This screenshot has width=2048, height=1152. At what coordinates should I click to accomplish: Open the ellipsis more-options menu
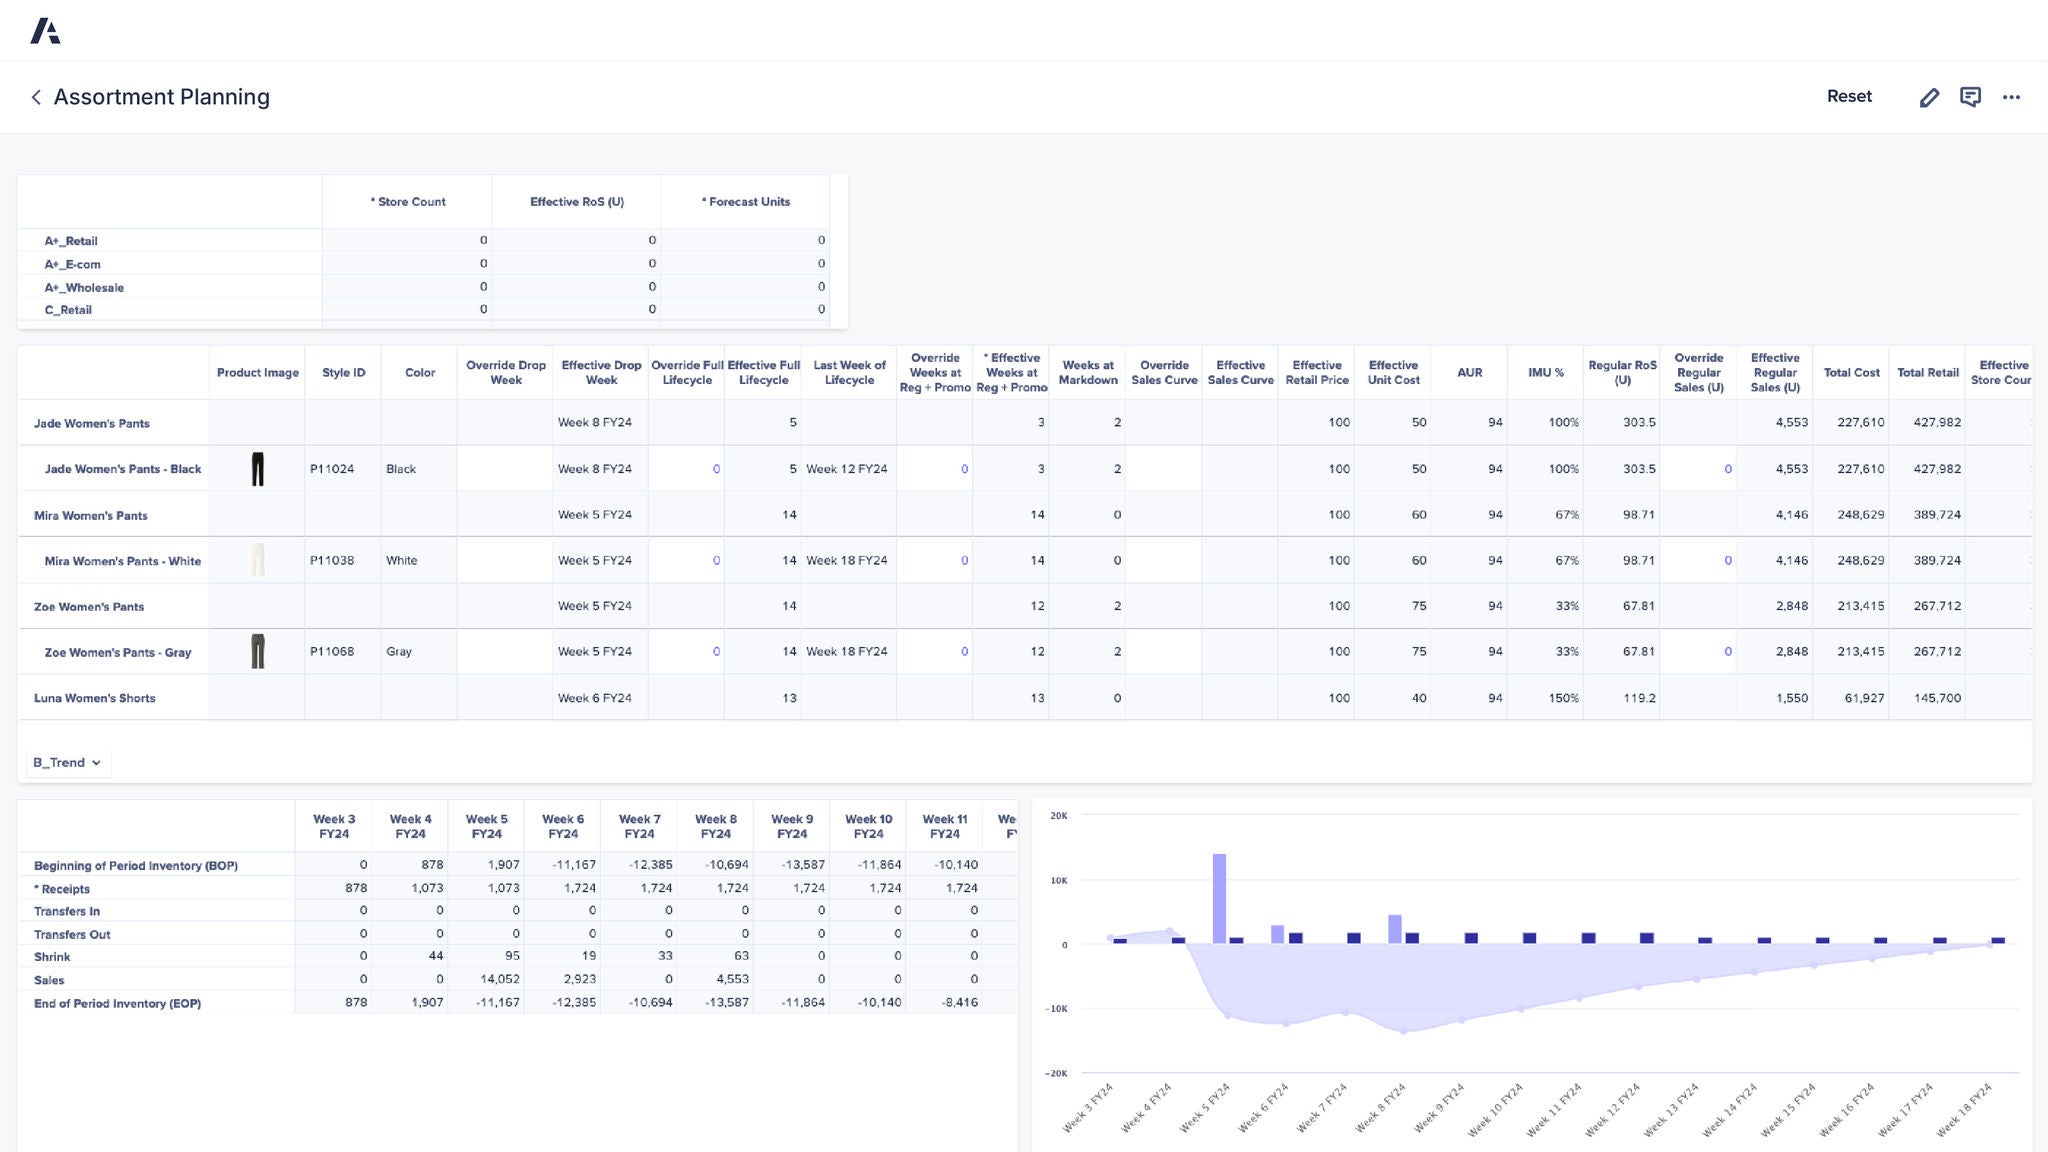click(x=2012, y=96)
